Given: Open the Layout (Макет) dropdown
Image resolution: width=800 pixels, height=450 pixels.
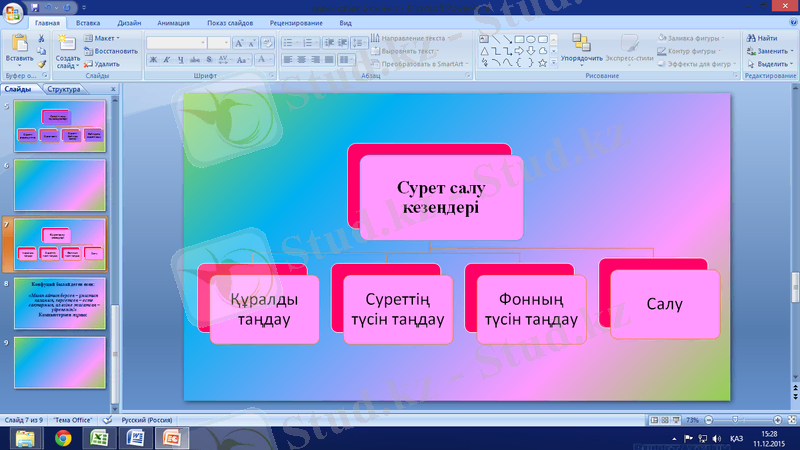Looking at the screenshot, I should tap(104, 38).
